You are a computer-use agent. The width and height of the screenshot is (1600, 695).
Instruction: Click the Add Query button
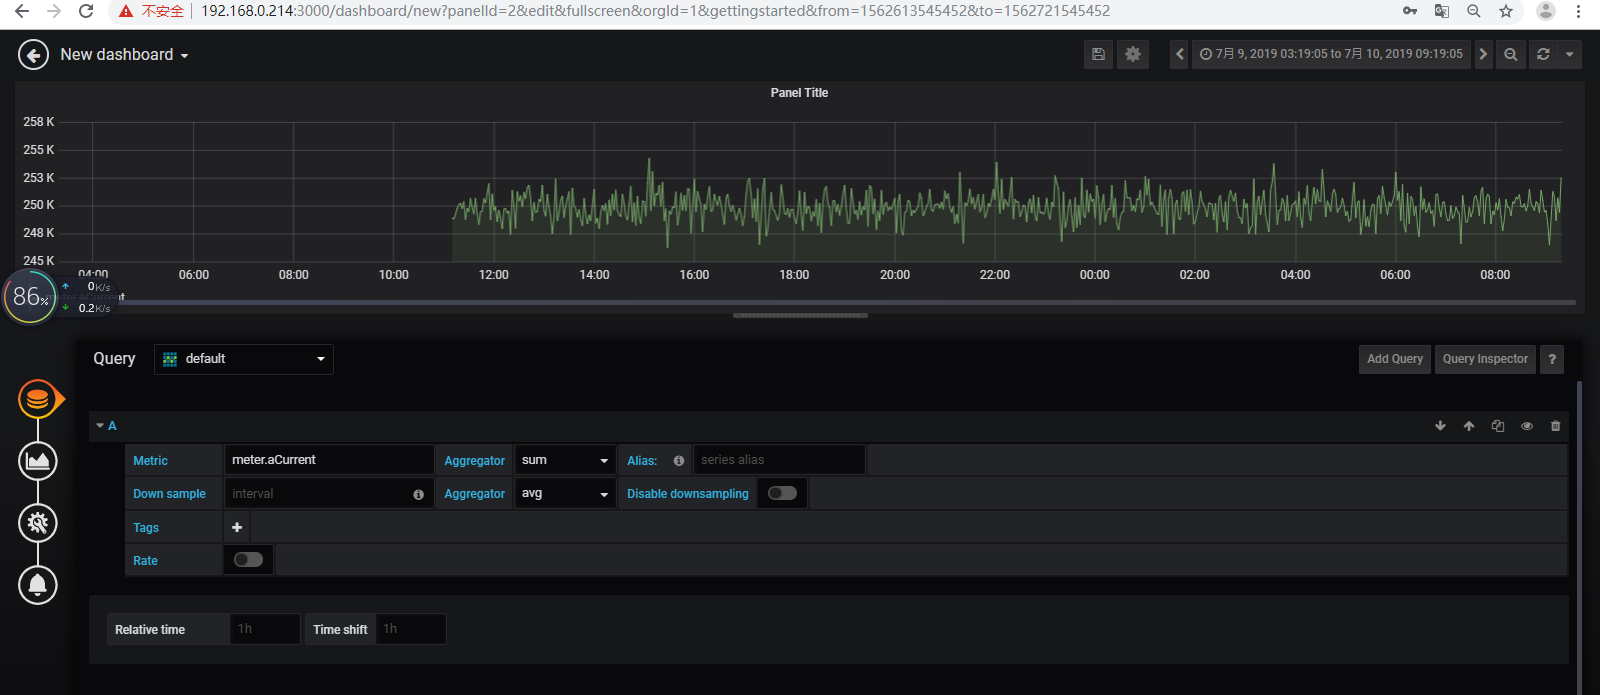point(1394,359)
